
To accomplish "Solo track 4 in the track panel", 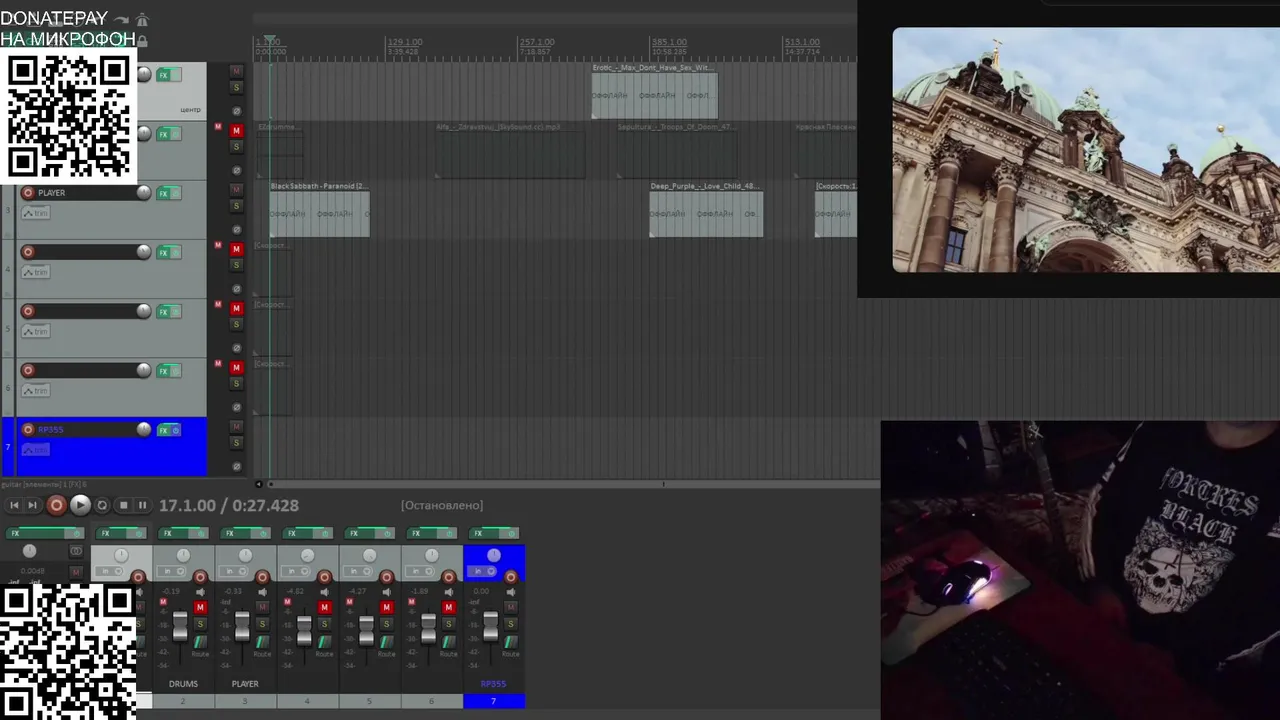I will coord(237,264).
